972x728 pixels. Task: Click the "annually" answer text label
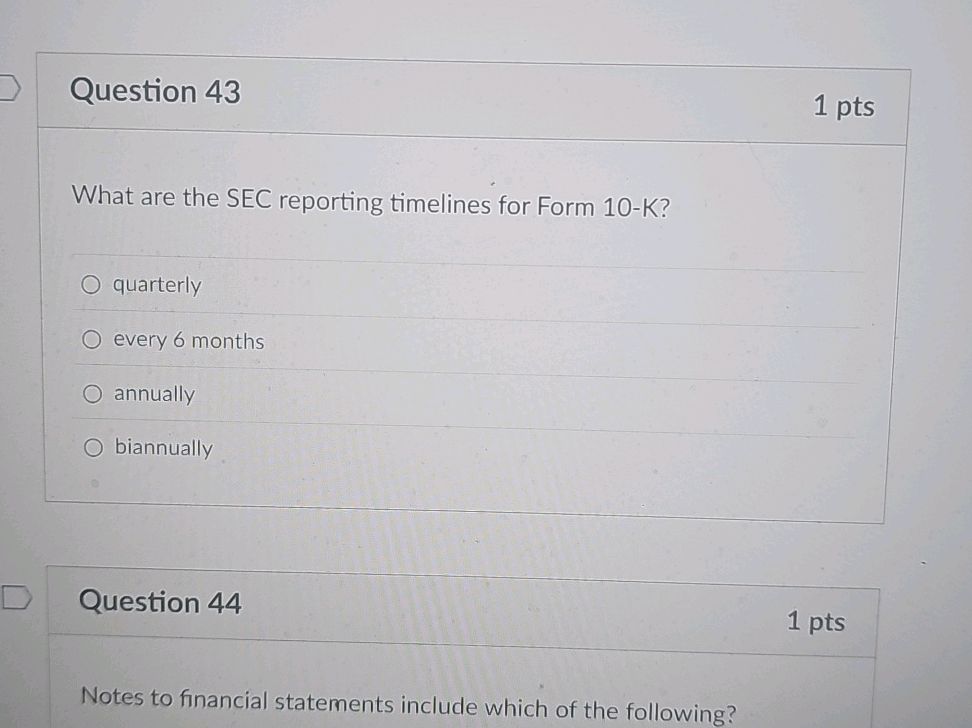click(152, 394)
